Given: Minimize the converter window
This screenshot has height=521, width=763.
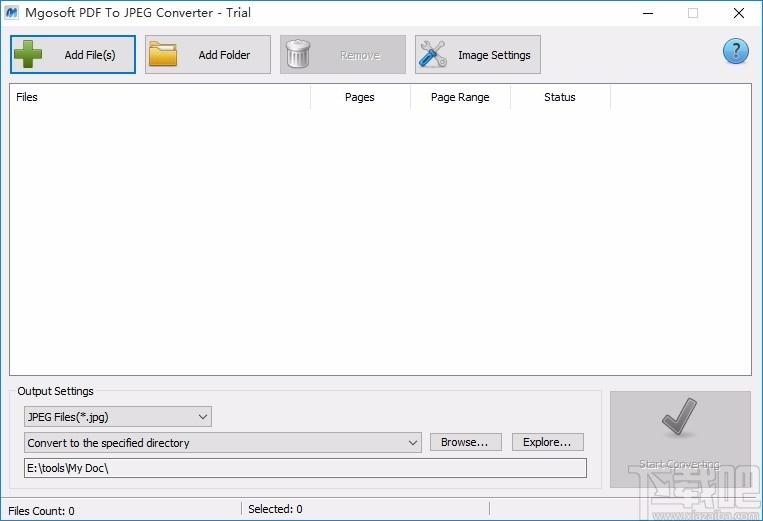Looking at the screenshot, I should 648,13.
